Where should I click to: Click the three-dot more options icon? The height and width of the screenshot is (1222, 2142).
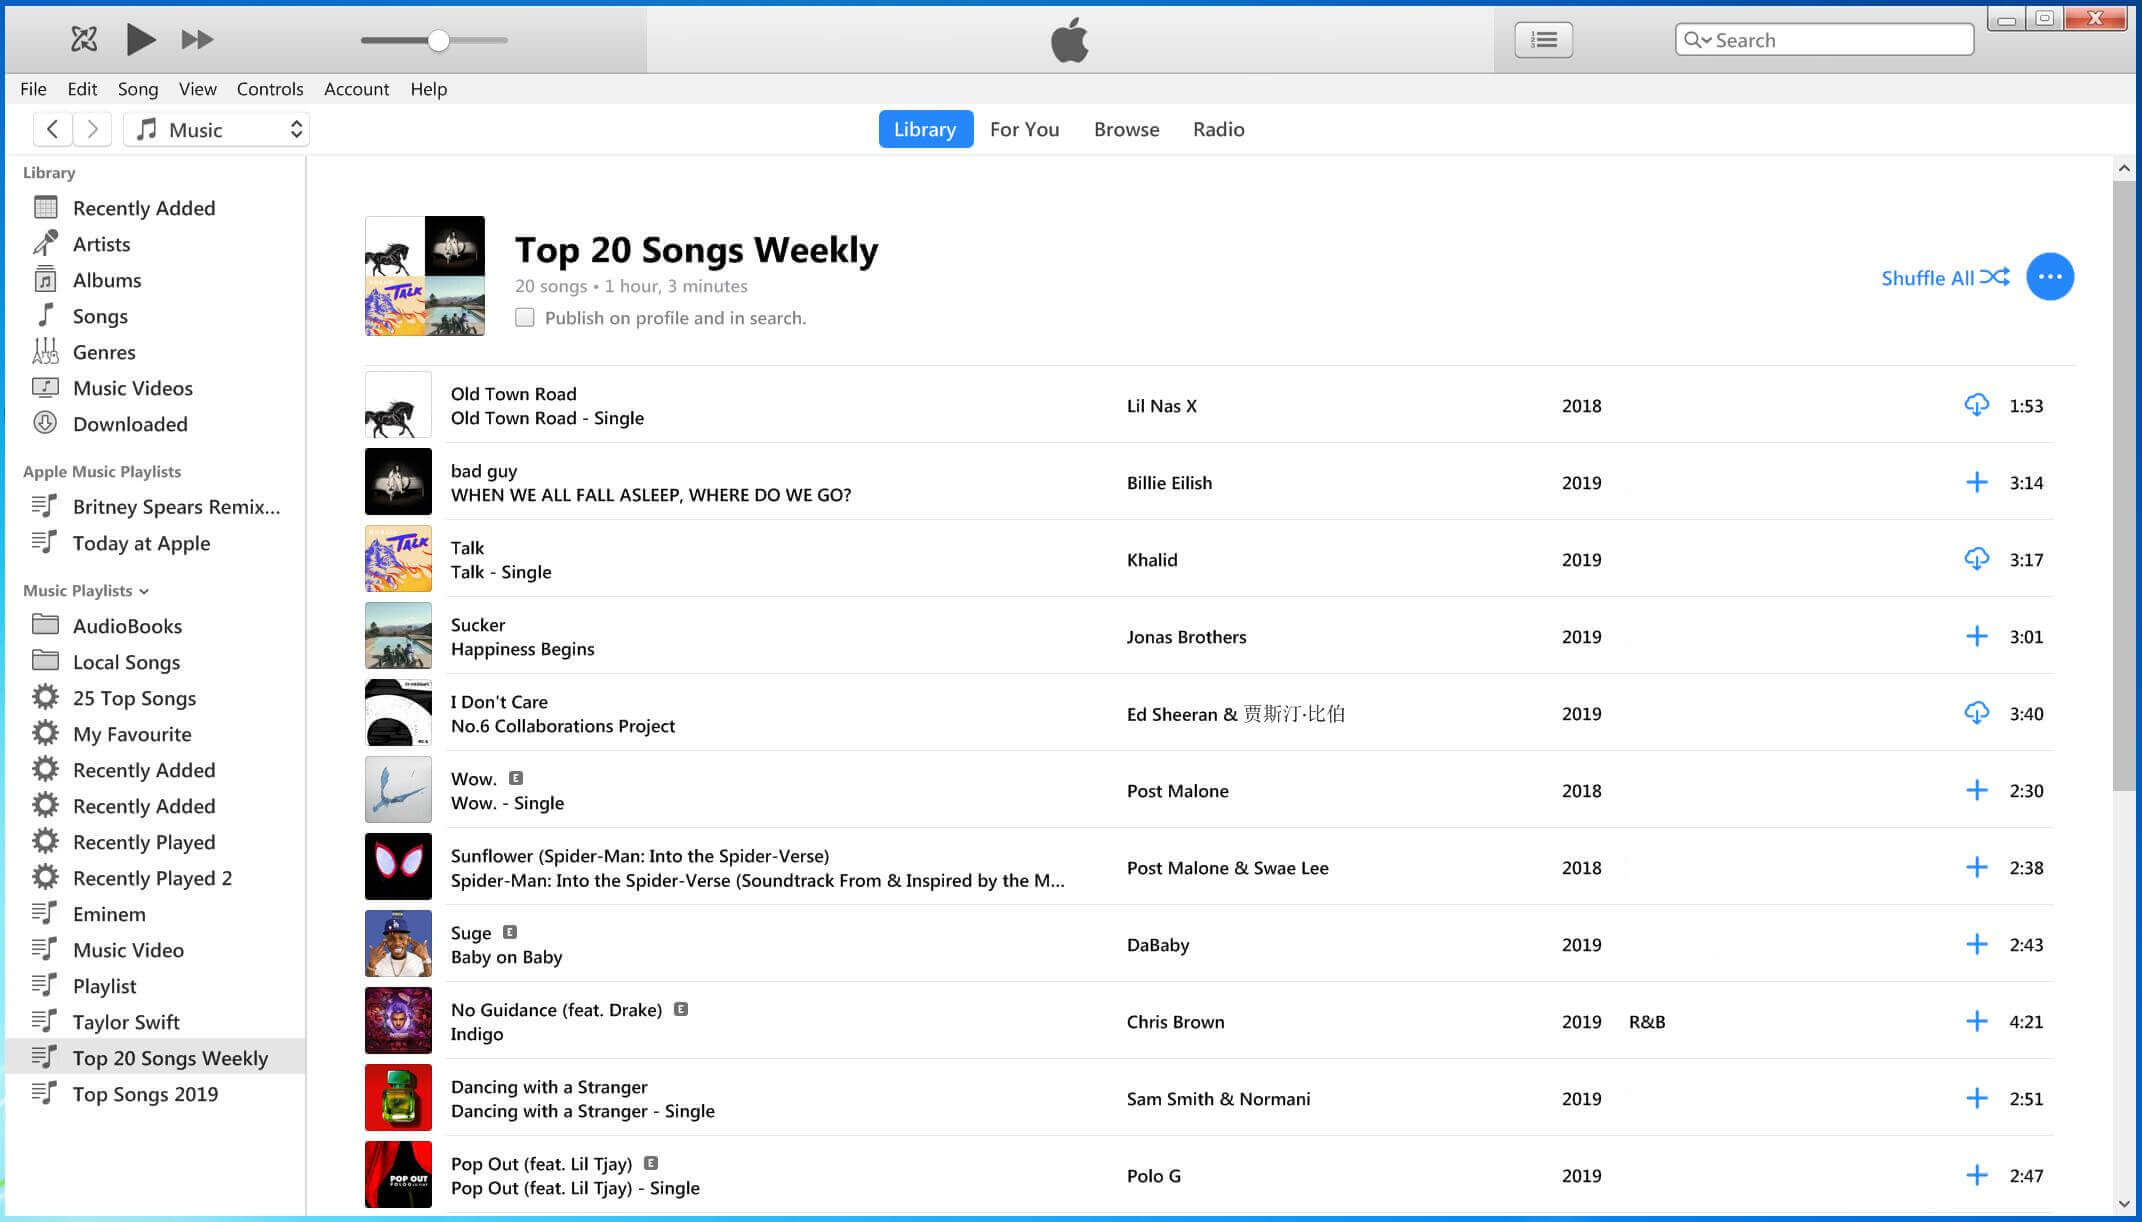point(2051,276)
